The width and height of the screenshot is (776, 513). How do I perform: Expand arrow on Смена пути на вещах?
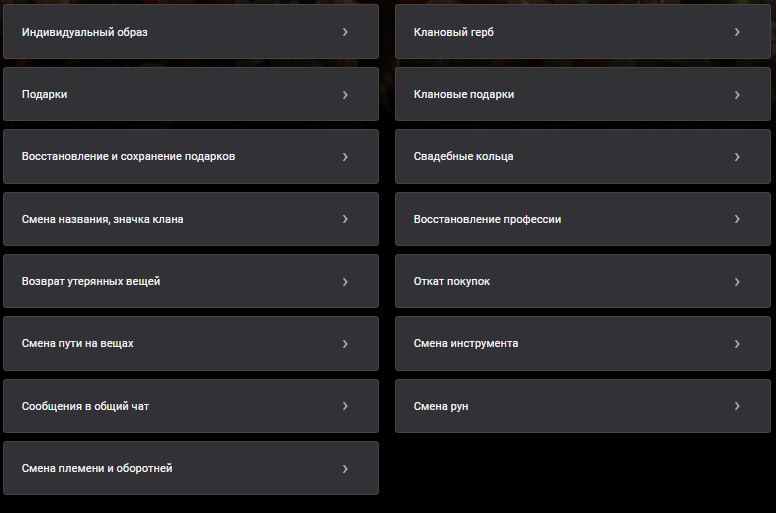click(x=345, y=343)
